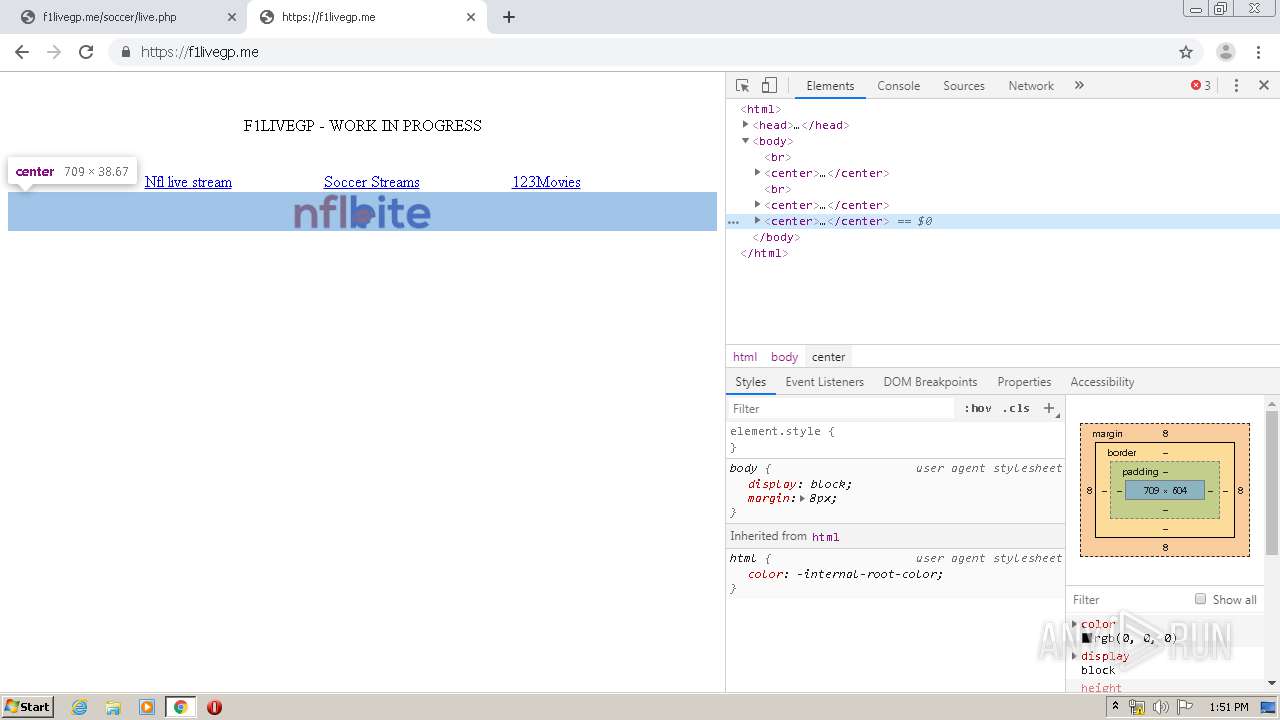
Task: Click the nflbite logo image
Action: tap(362, 212)
